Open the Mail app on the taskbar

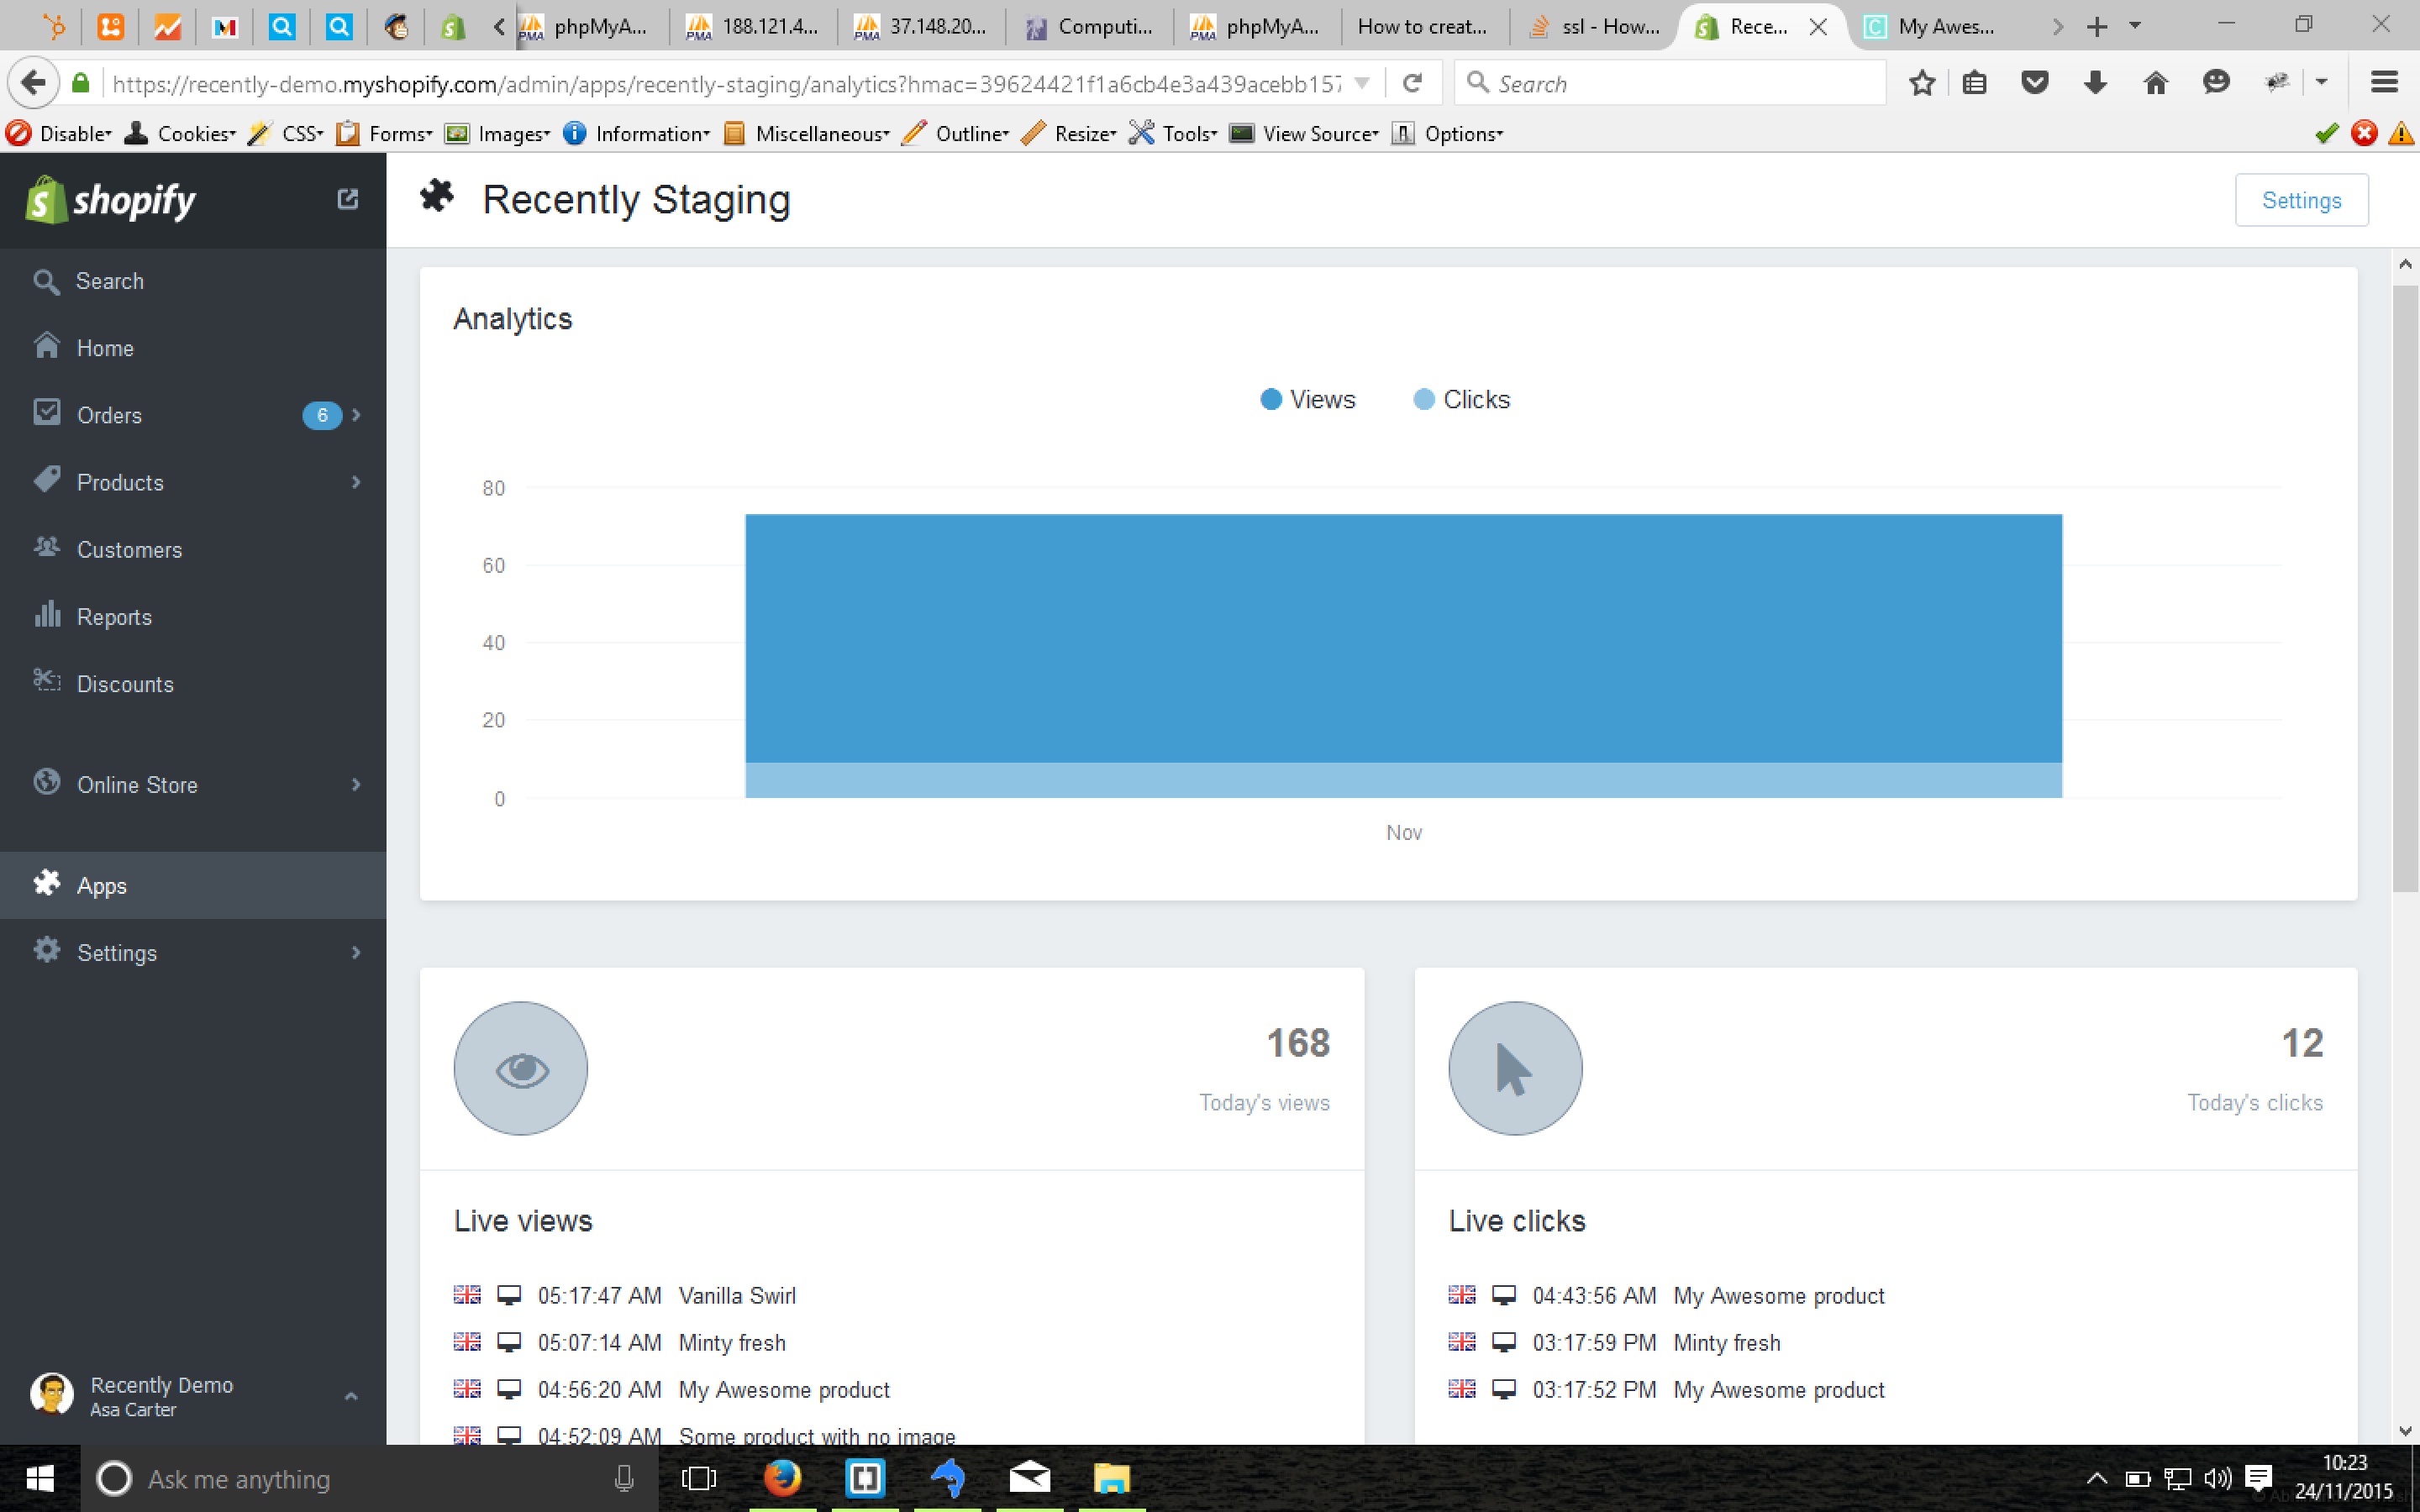point(1029,1478)
